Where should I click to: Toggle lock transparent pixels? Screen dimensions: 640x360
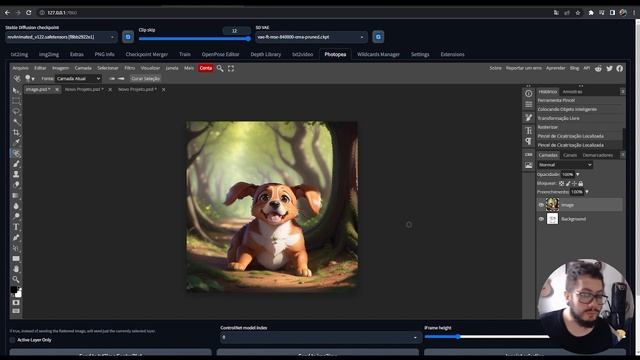click(562, 183)
